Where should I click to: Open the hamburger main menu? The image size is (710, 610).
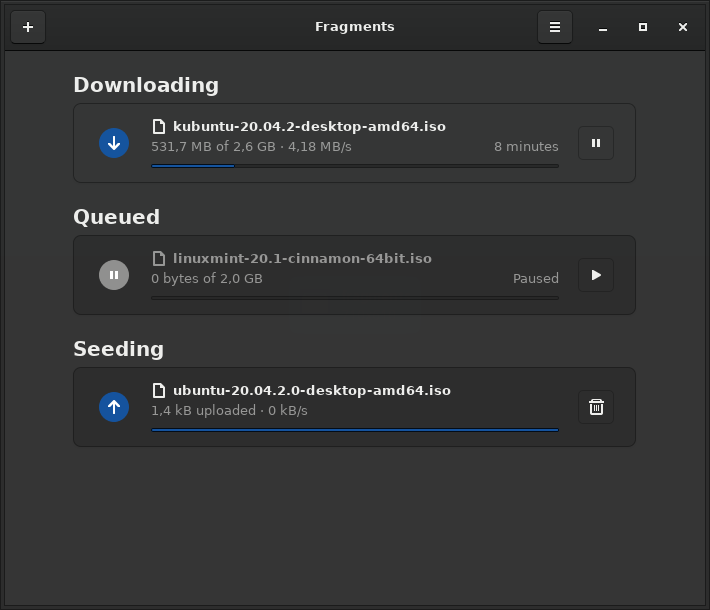(x=555, y=27)
